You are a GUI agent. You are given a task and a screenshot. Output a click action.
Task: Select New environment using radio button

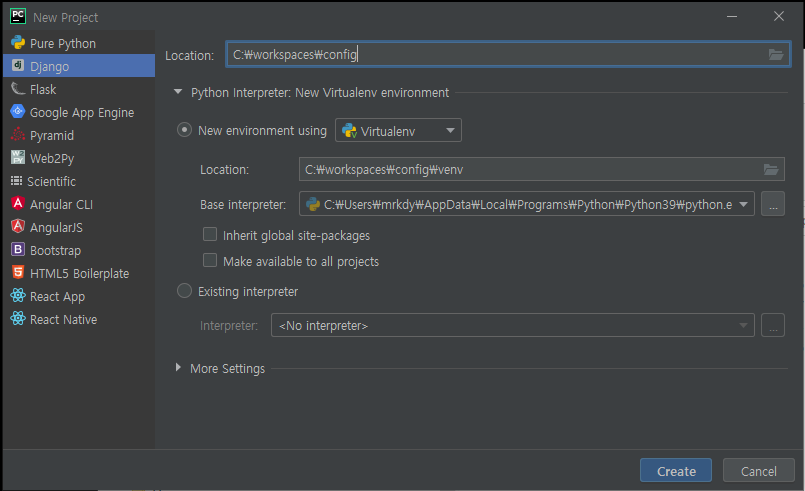point(184,129)
